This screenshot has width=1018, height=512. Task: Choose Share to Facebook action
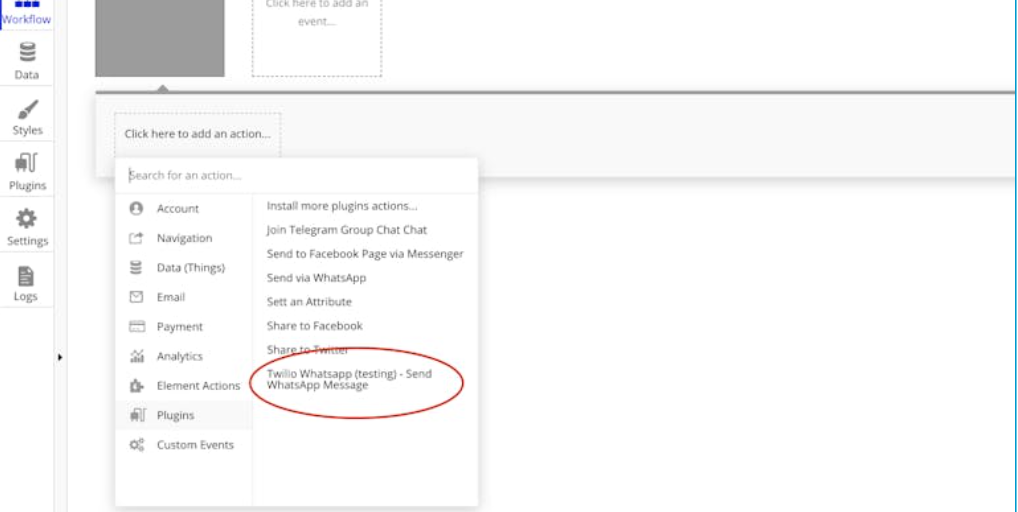point(314,326)
